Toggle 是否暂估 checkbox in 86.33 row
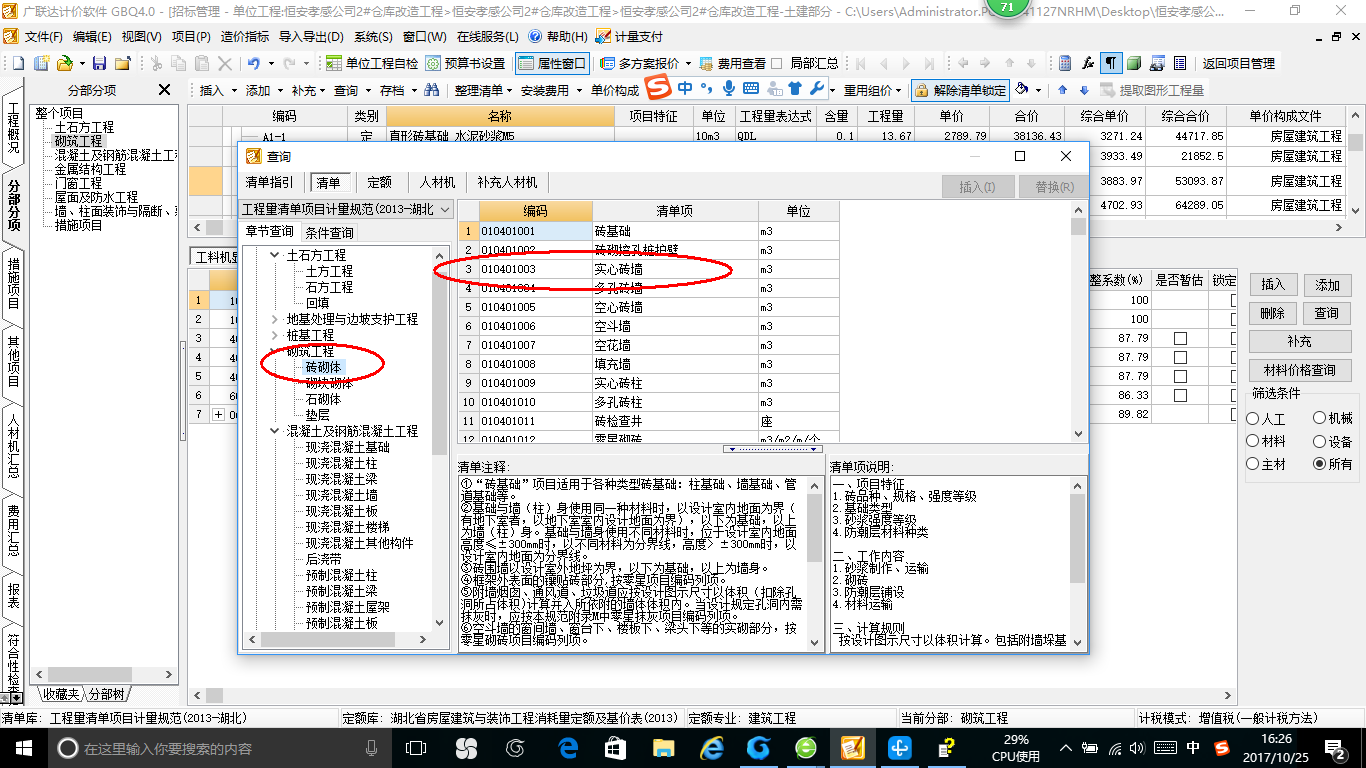 coord(1180,395)
